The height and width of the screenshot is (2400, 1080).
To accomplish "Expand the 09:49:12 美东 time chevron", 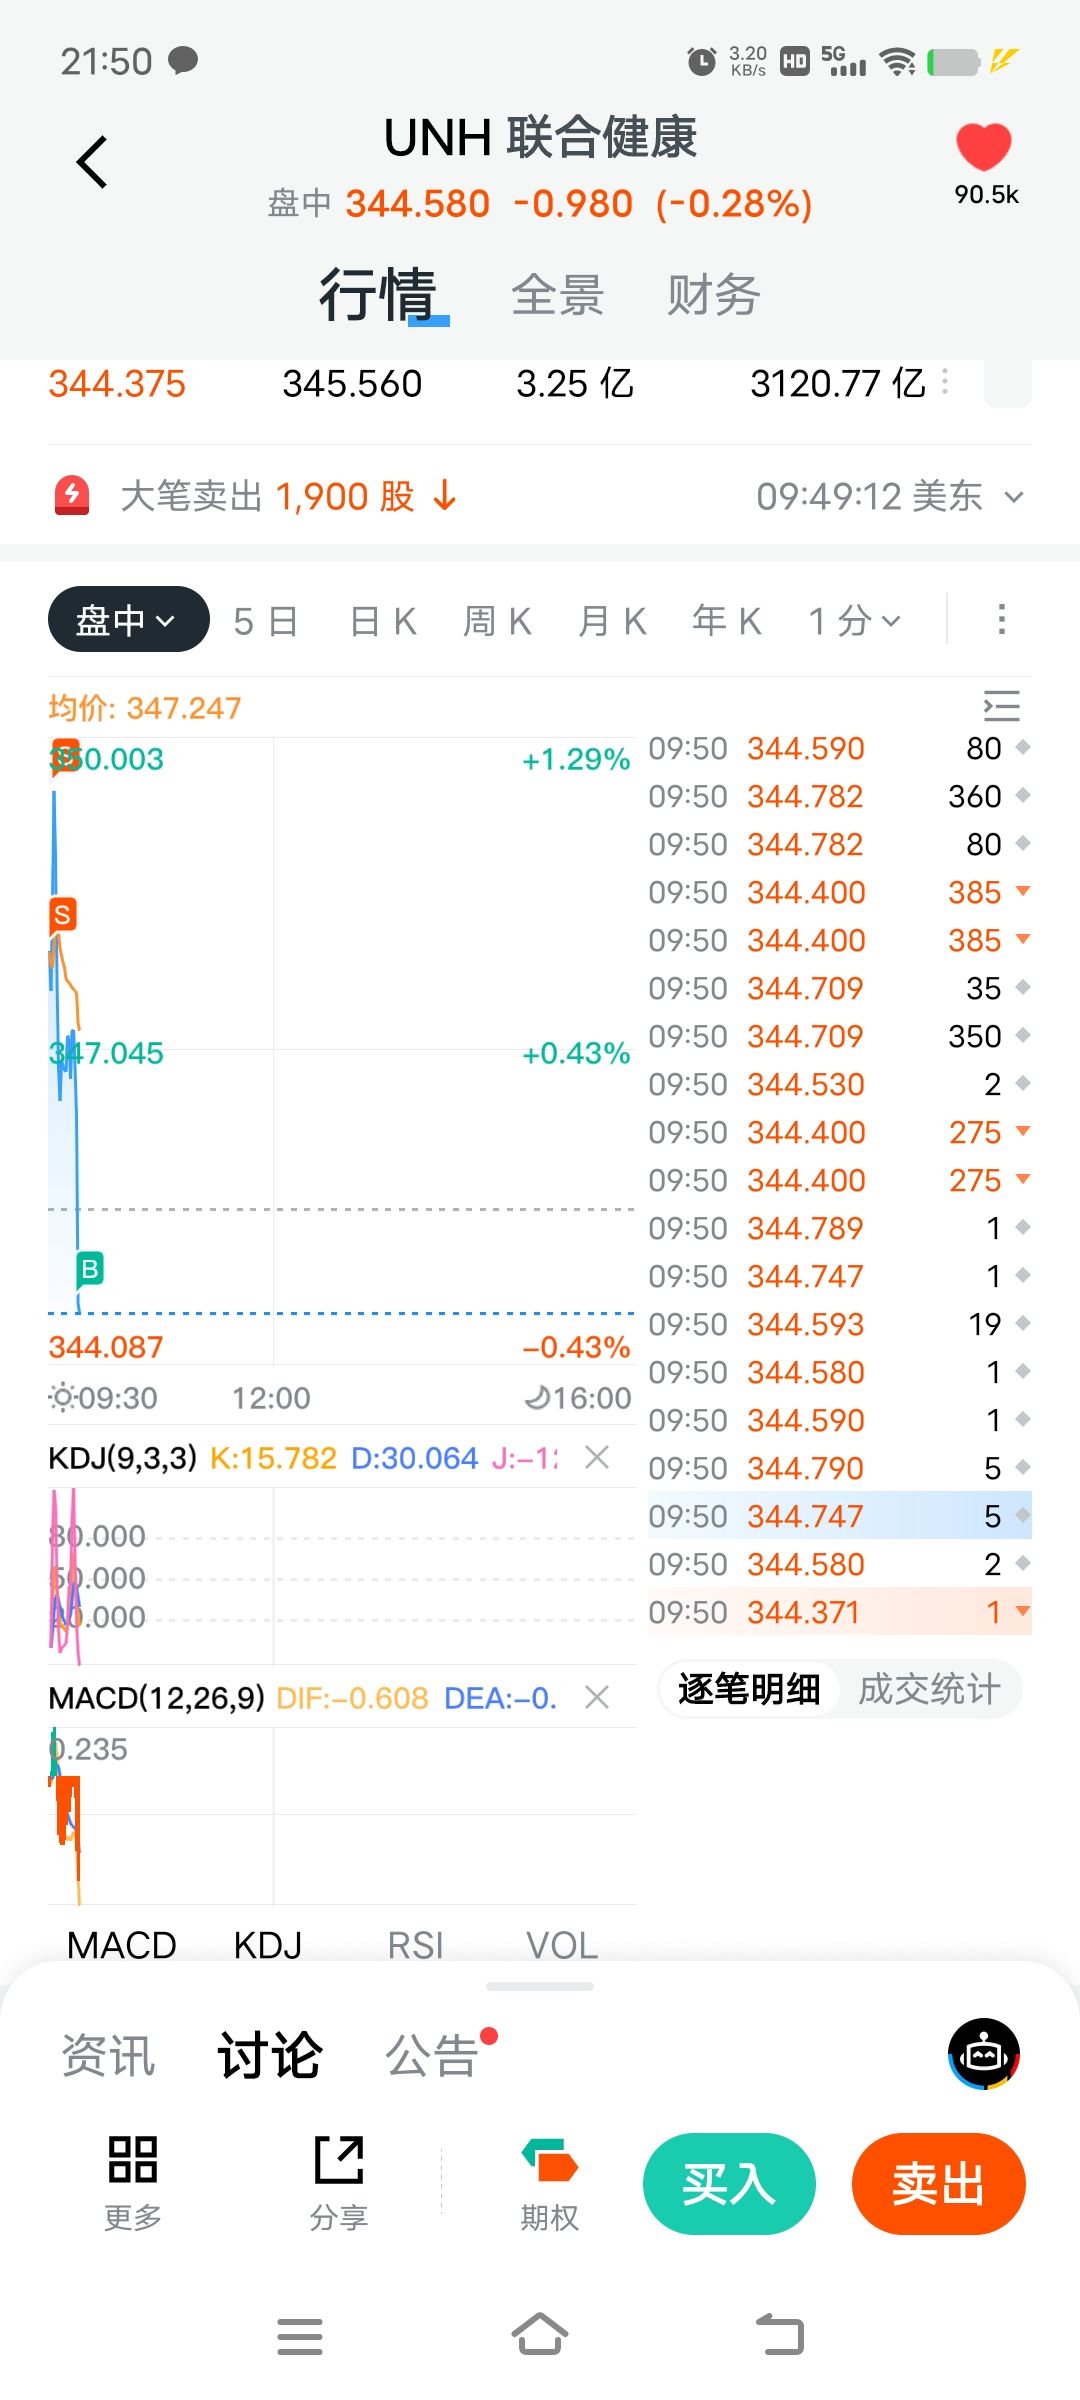I will [1014, 497].
